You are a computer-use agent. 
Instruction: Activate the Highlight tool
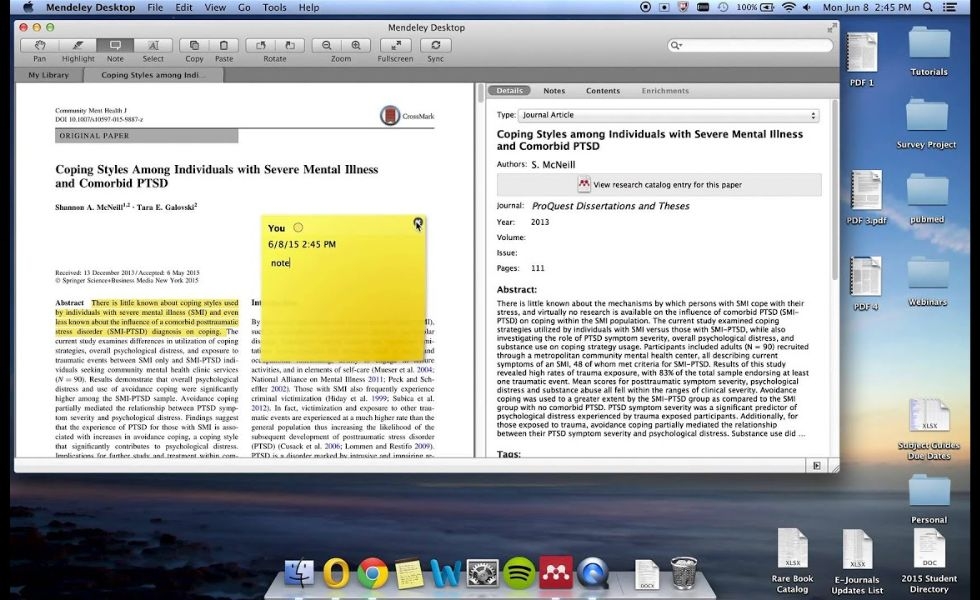(x=78, y=46)
